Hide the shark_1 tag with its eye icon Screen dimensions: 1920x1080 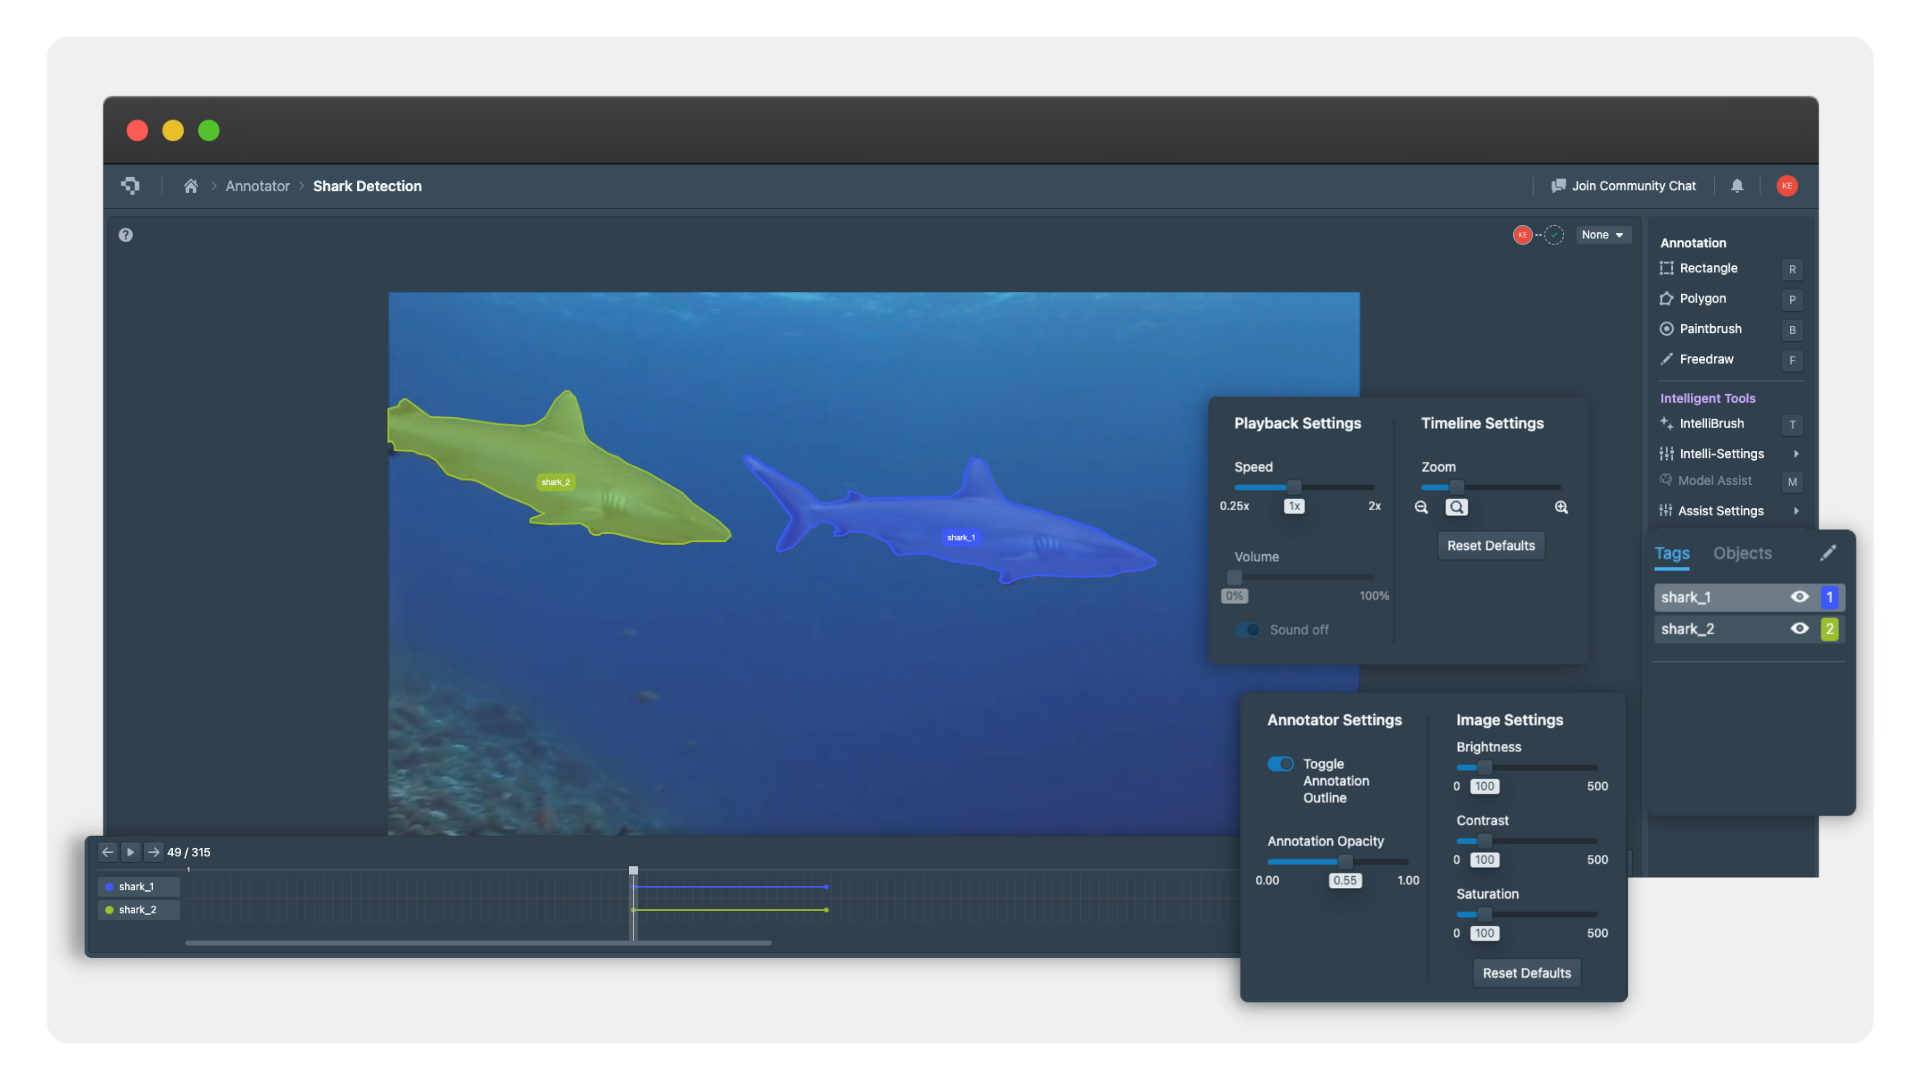tap(1800, 597)
